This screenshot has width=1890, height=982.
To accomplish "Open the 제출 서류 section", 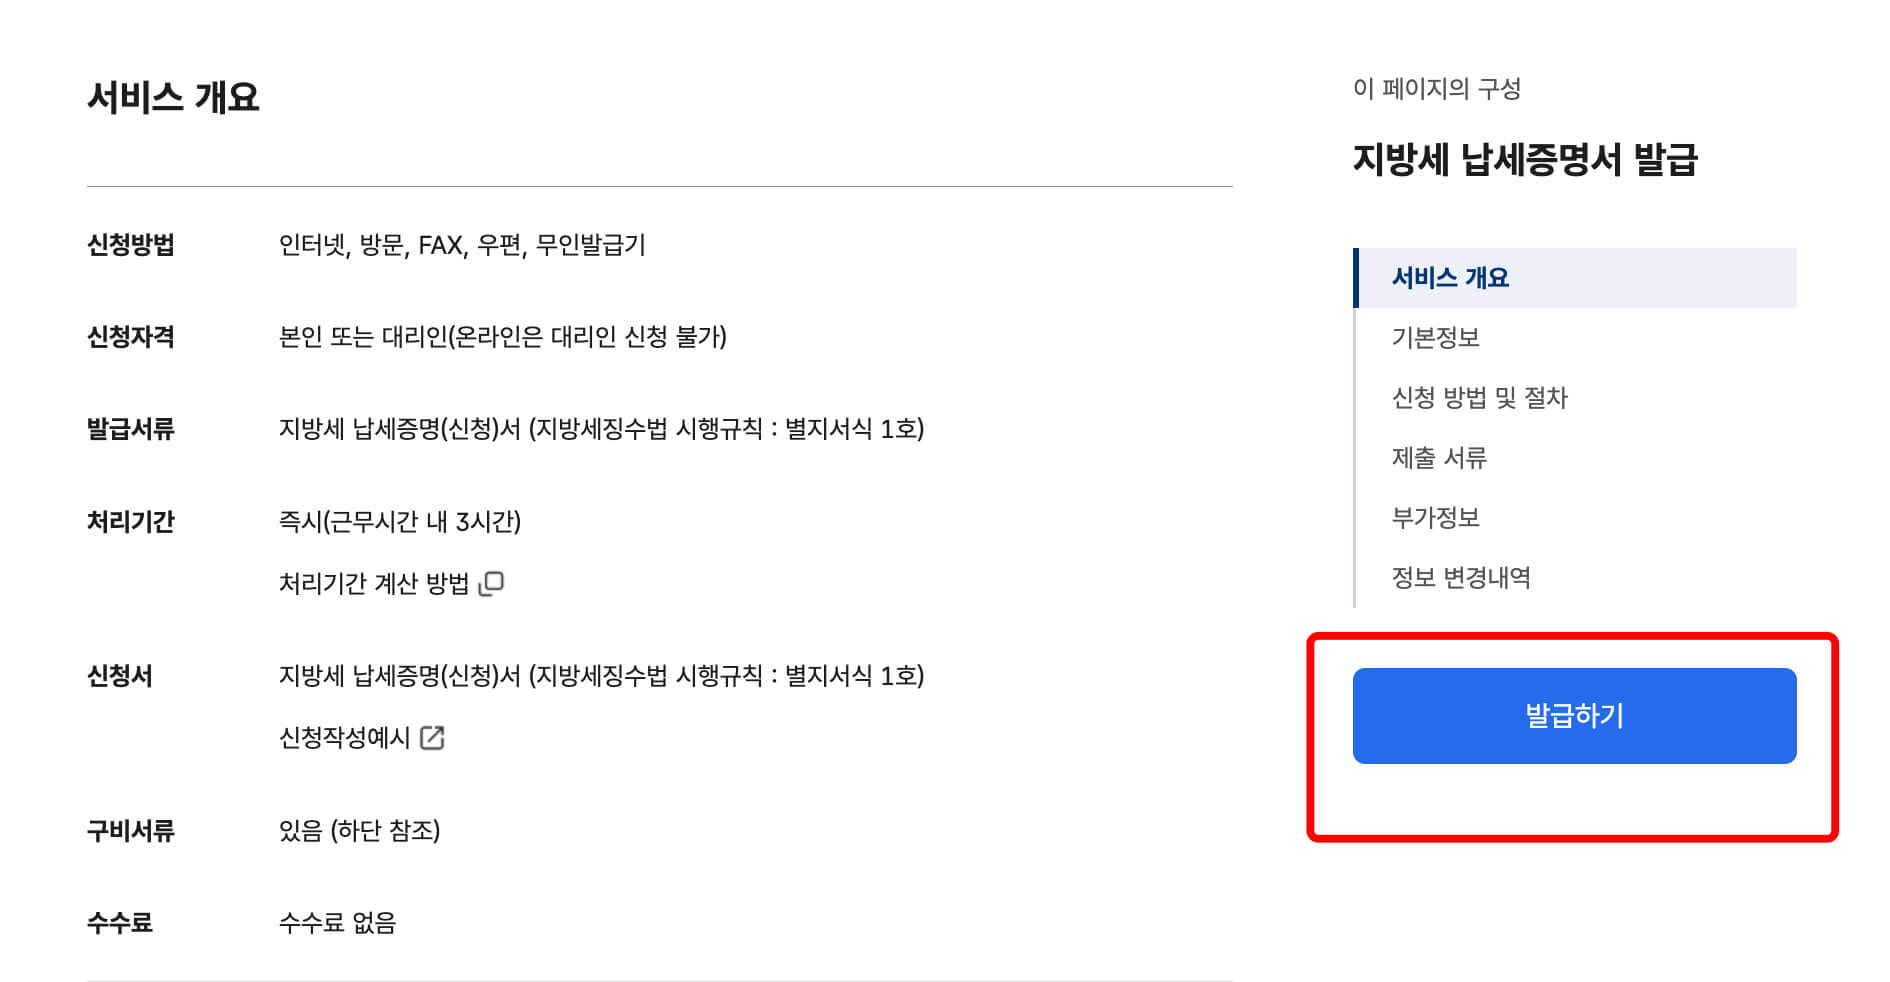I will pos(1442,457).
